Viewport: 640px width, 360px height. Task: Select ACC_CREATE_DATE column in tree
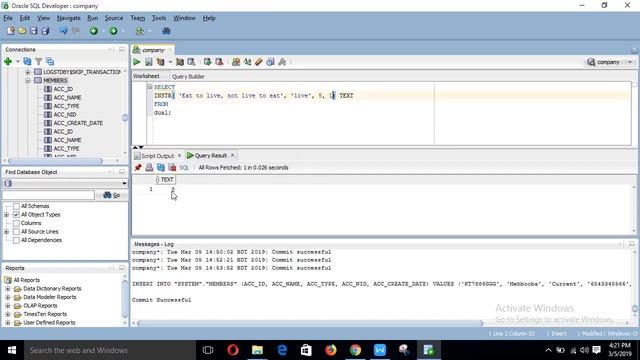tap(78, 123)
